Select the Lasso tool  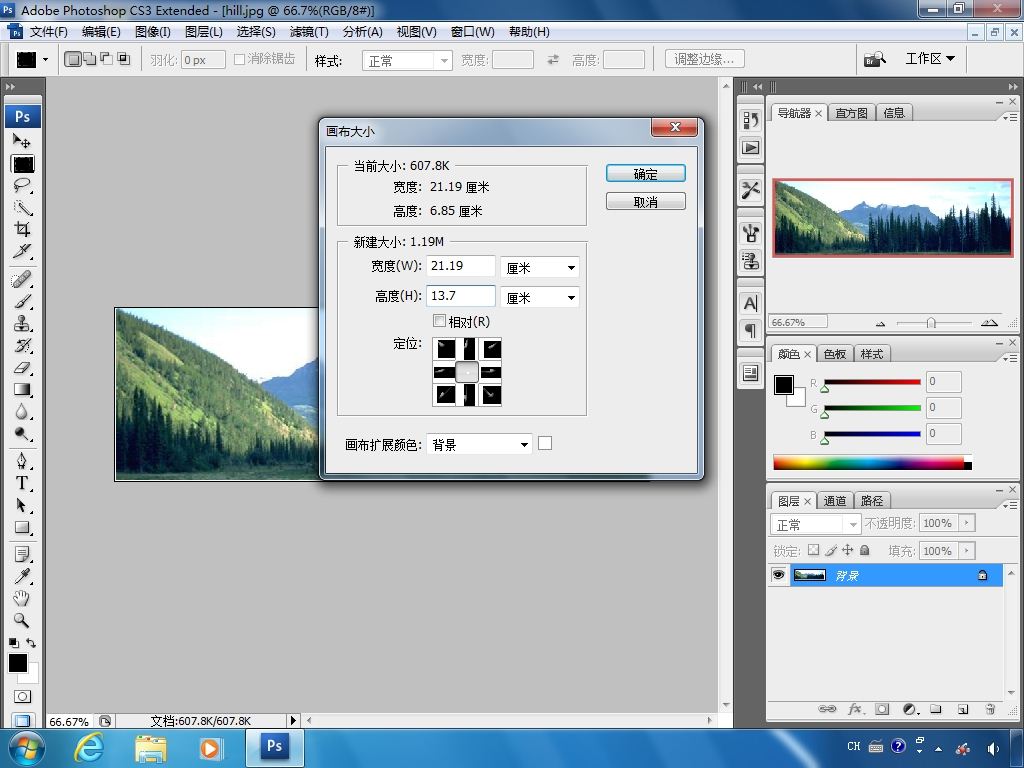(22, 185)
